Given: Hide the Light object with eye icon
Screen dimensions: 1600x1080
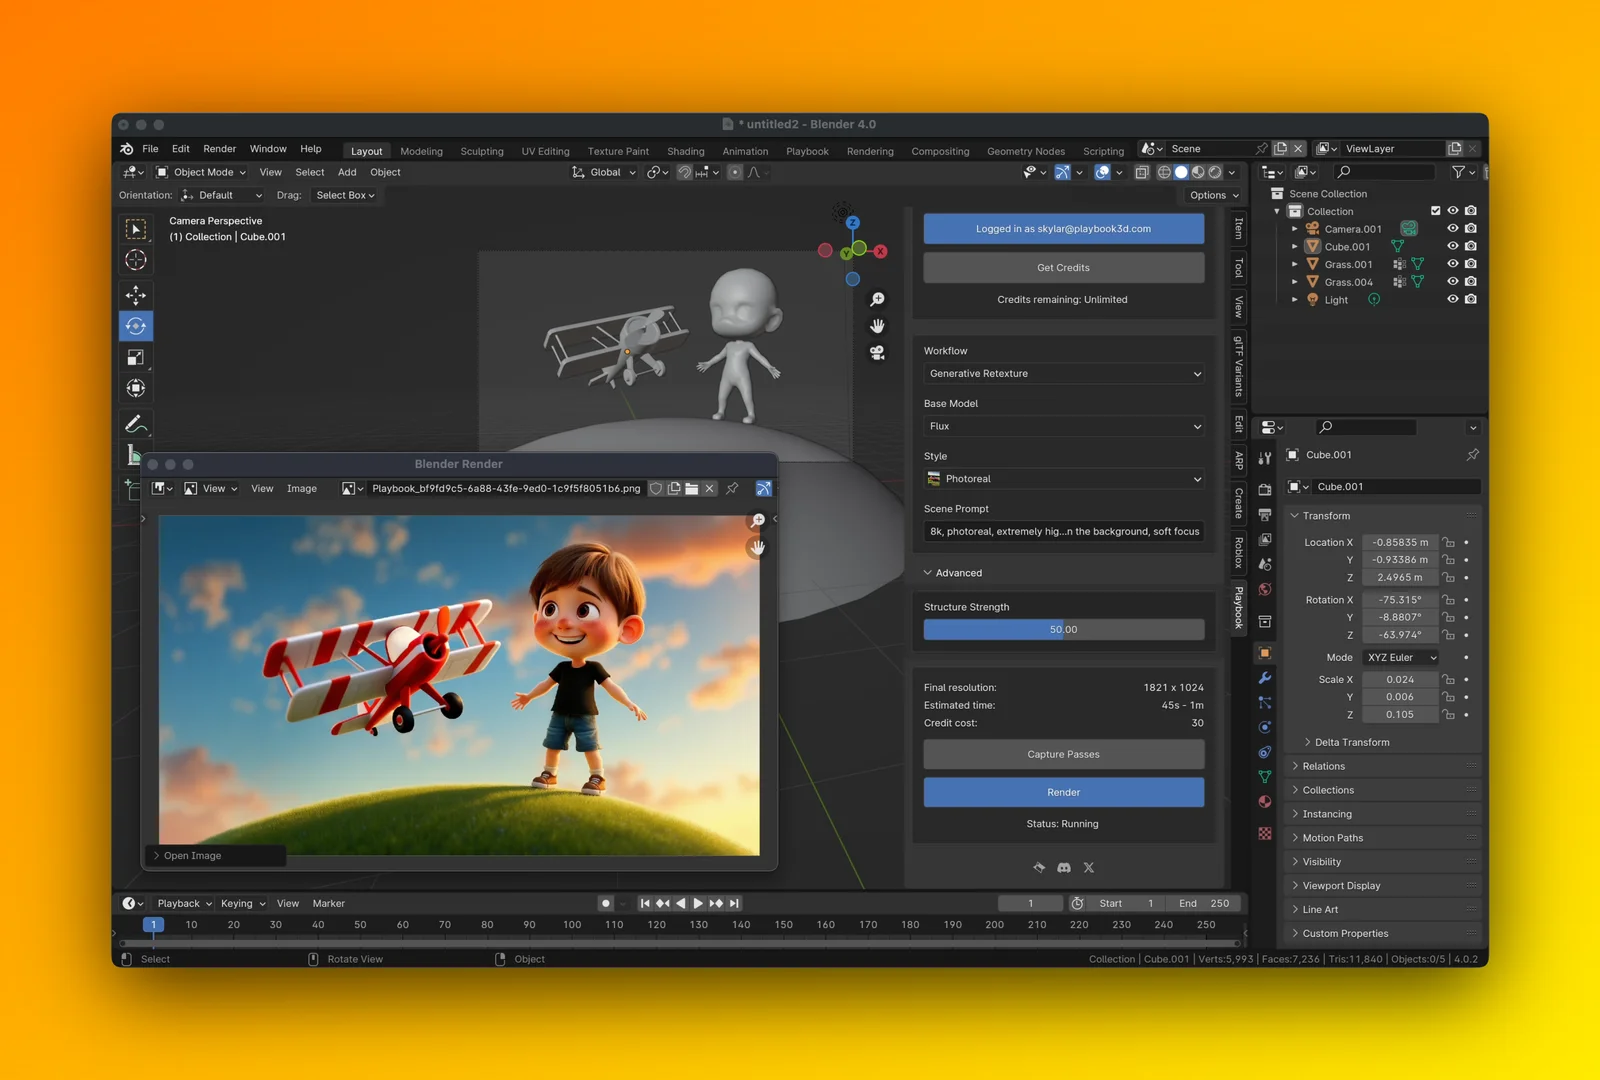Looking at the screenshot, I should point(1452,299).
